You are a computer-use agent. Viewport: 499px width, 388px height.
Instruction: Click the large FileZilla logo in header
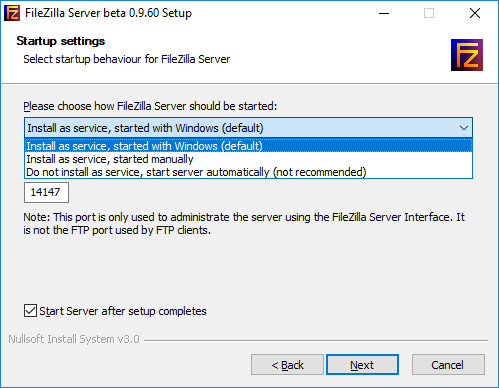[467, 55]
